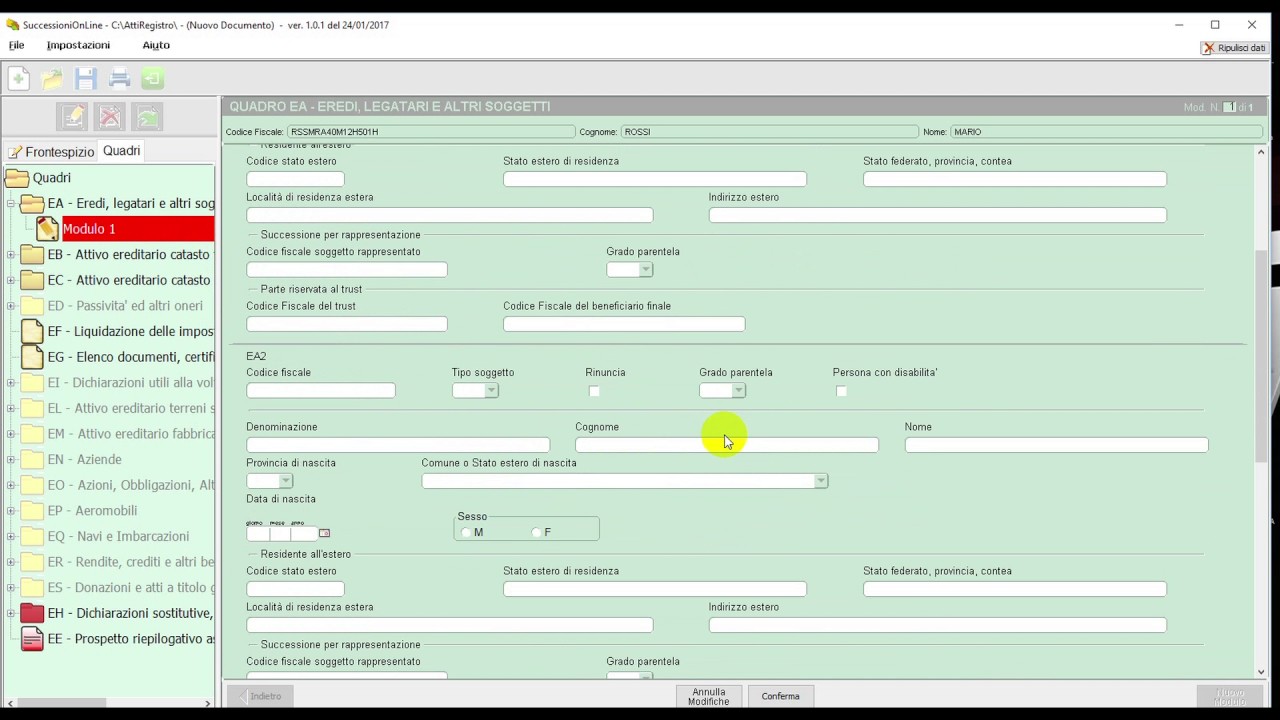Click the red EH Dichiarazioni sostitutive folder icon

(x=32, y=613)
